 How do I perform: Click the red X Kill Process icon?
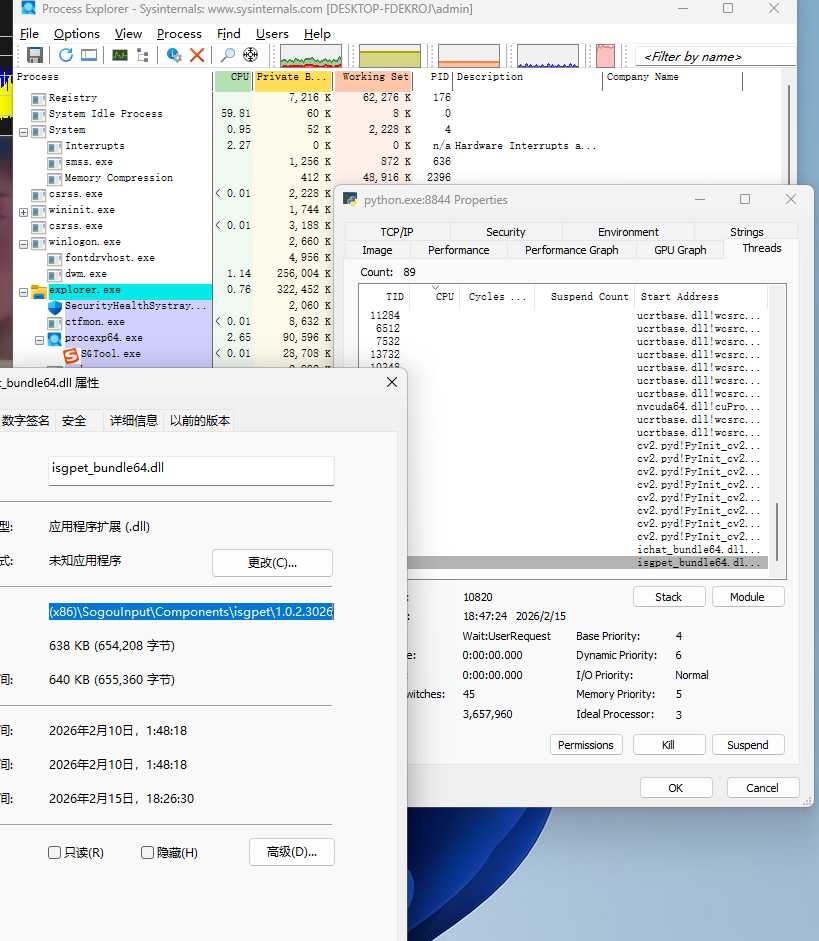pos(197,55)
